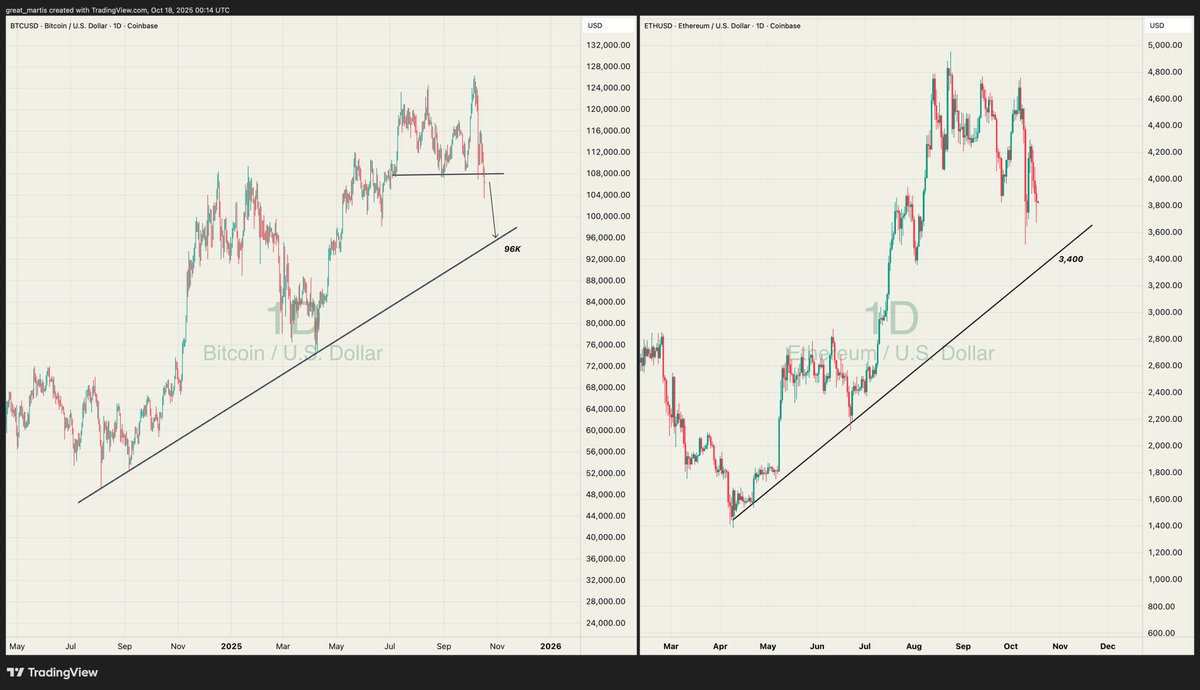Screen dimensions: 1200x690
Task: Click the Dec label on the Ethereum time axis
Action: [x=1107, y=646]
